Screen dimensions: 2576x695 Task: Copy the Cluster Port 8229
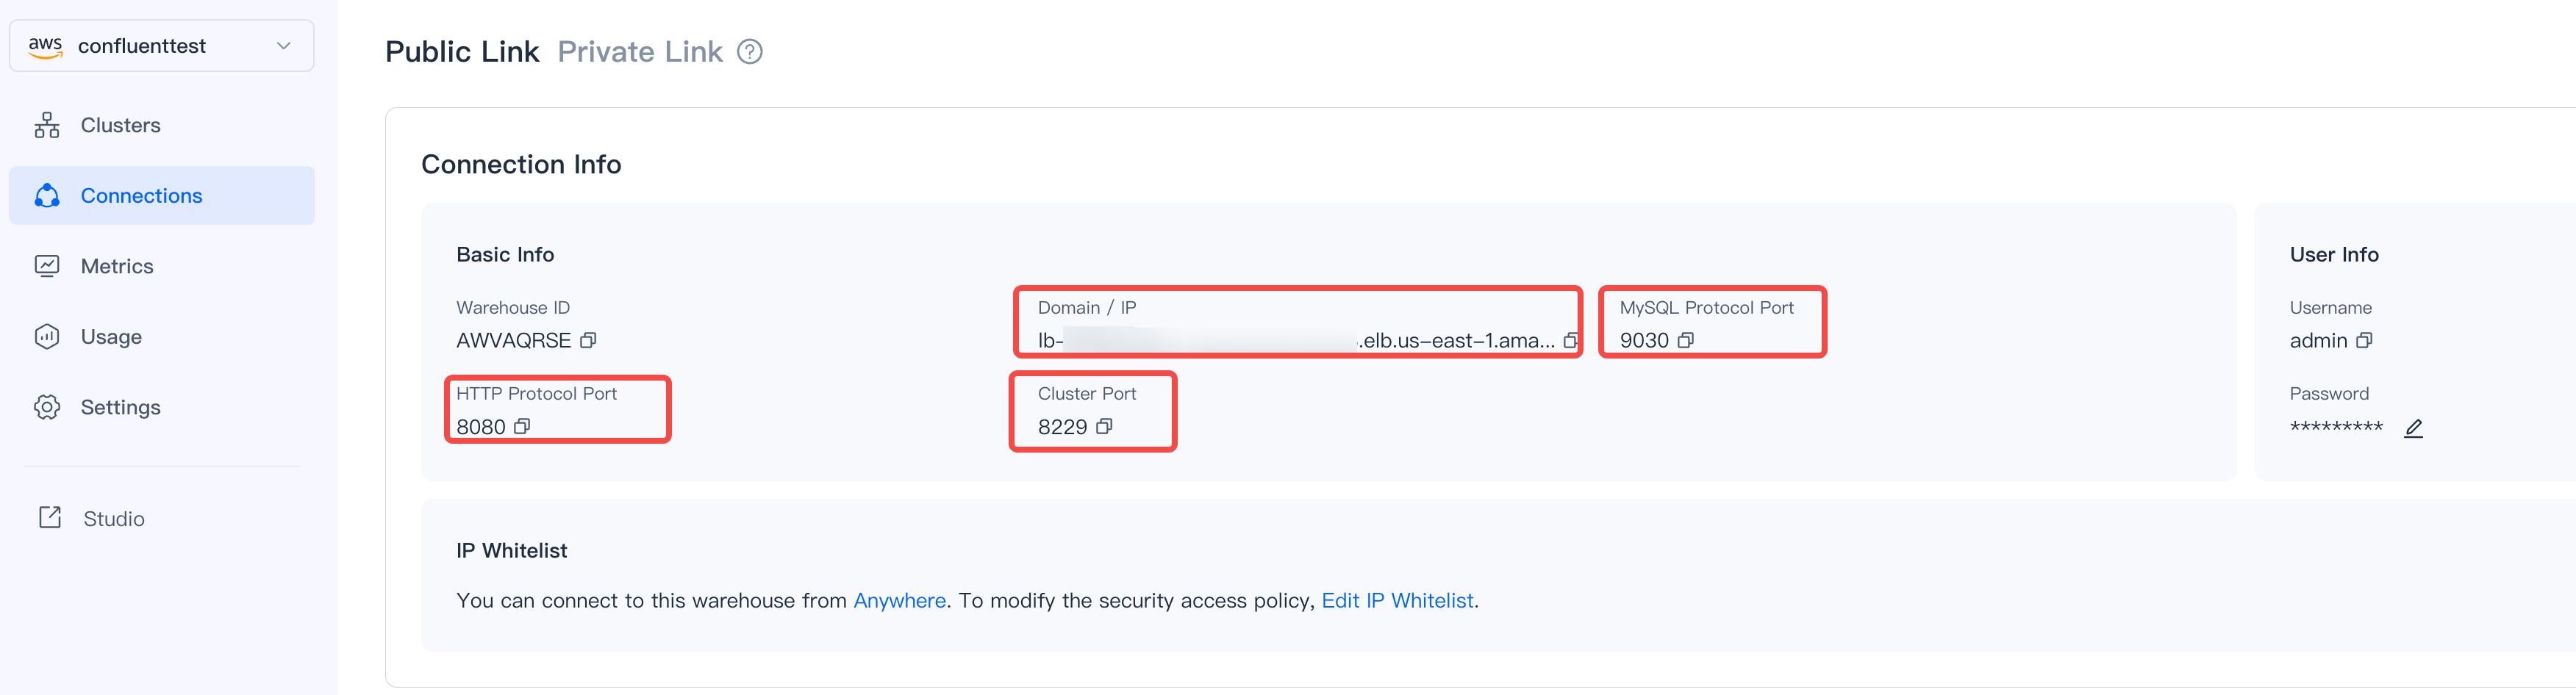(x=1104, y=427)
